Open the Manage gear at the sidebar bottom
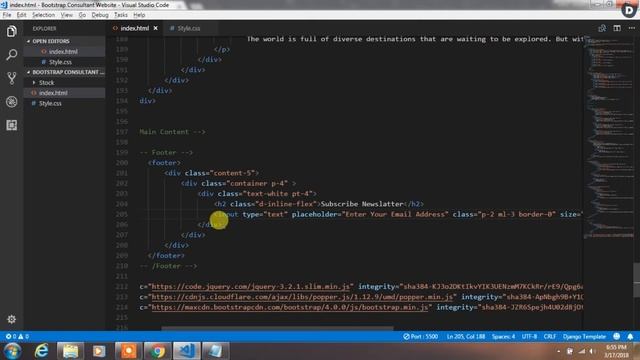 pos(11,319)
